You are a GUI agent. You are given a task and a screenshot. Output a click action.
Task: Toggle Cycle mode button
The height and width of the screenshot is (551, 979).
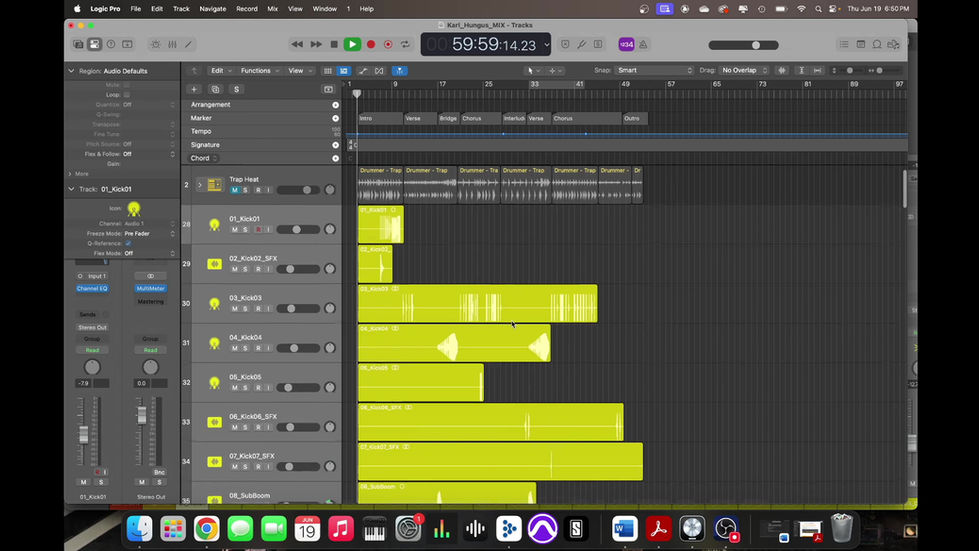coord(405,44)
